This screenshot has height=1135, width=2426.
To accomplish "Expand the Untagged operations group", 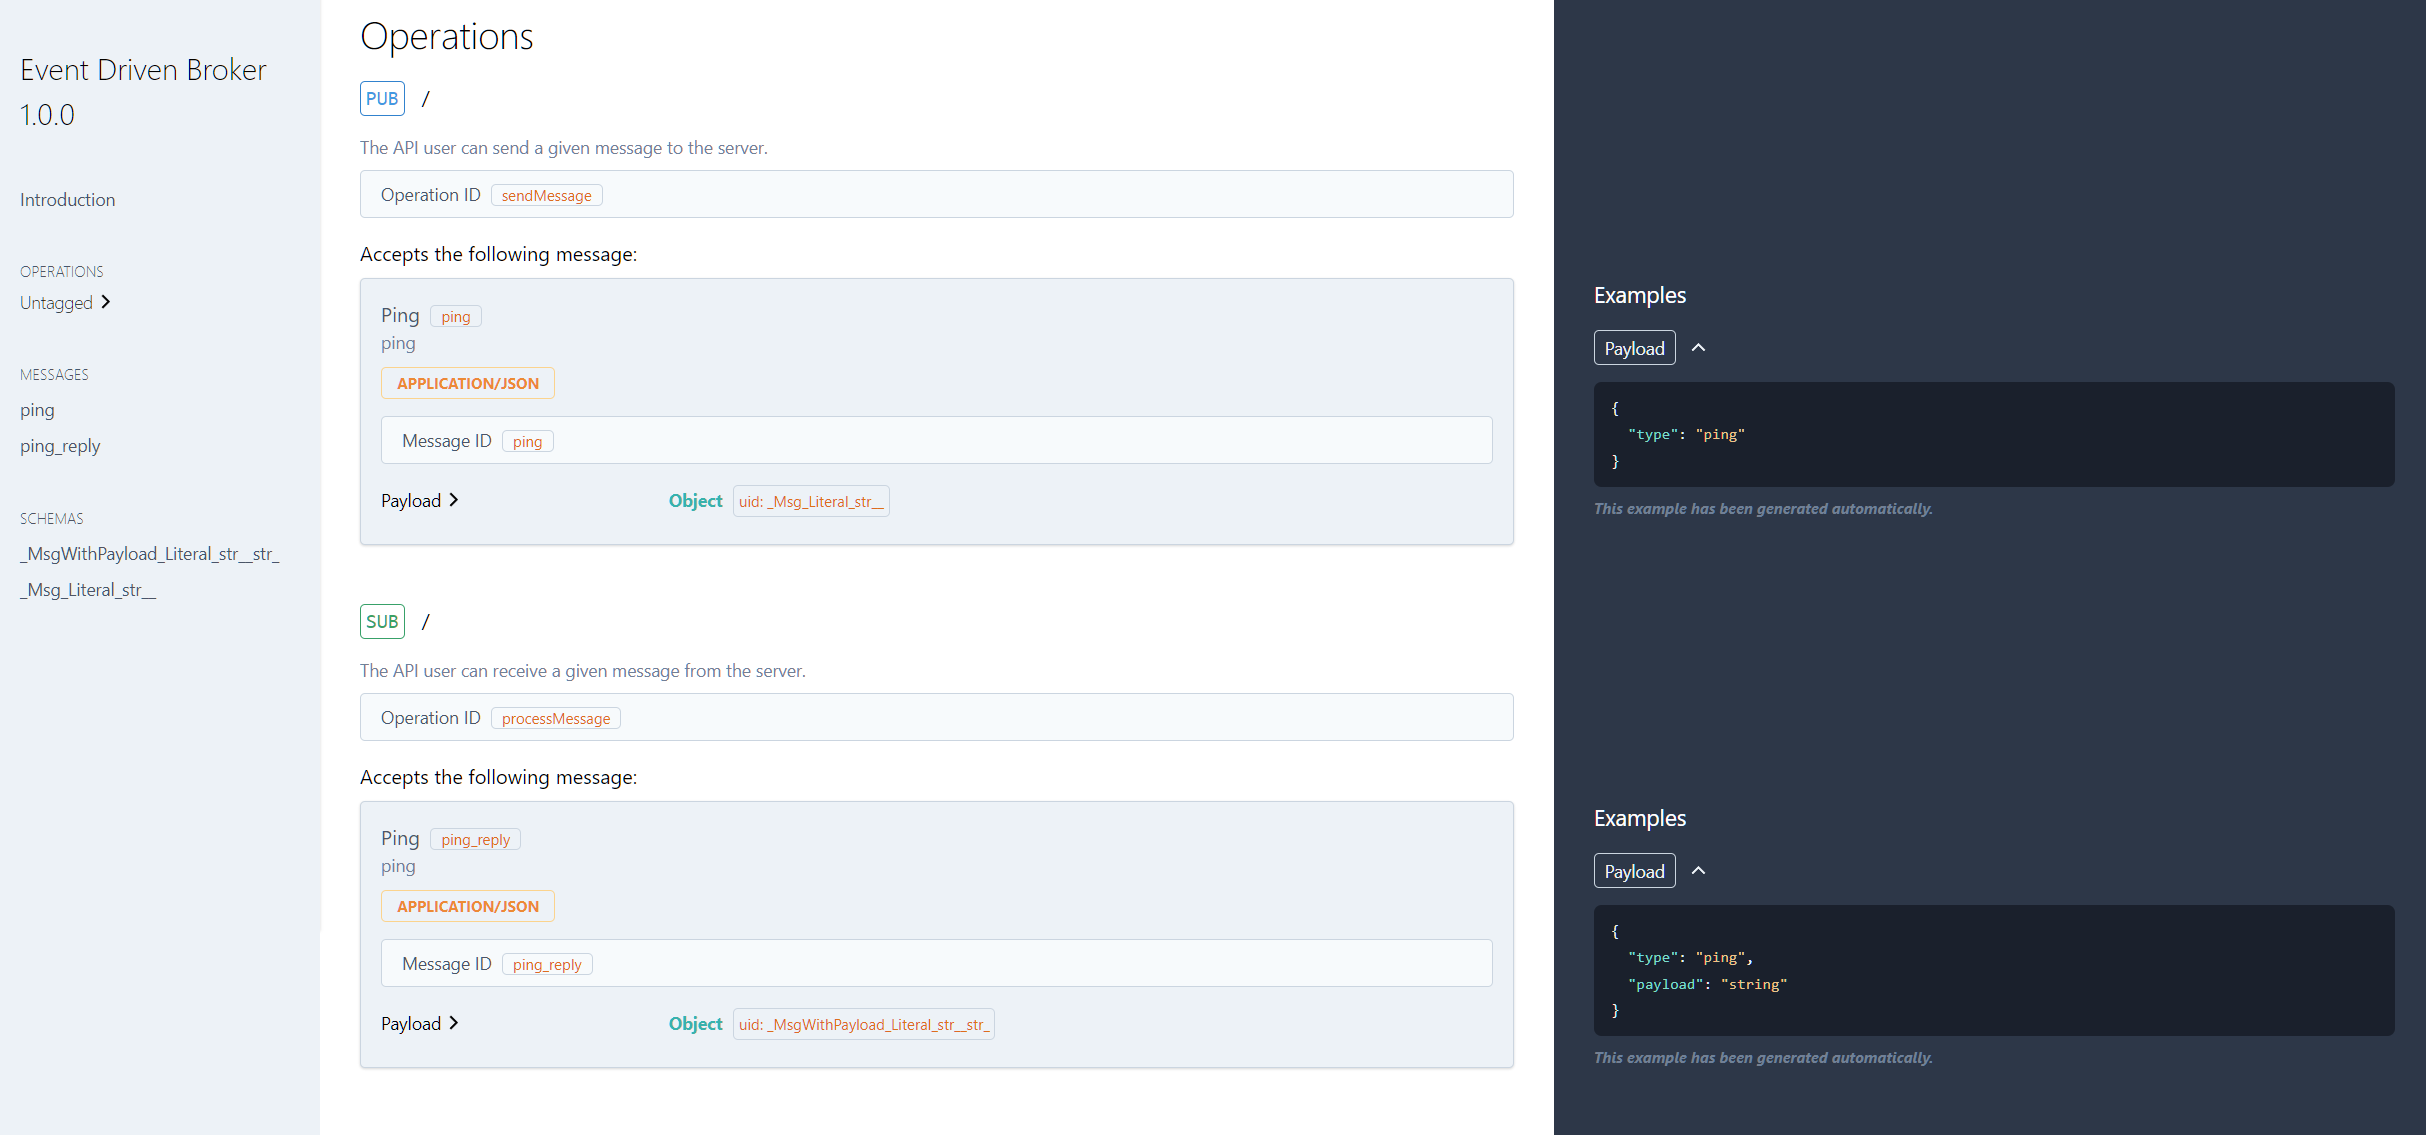I will (64, 302).
